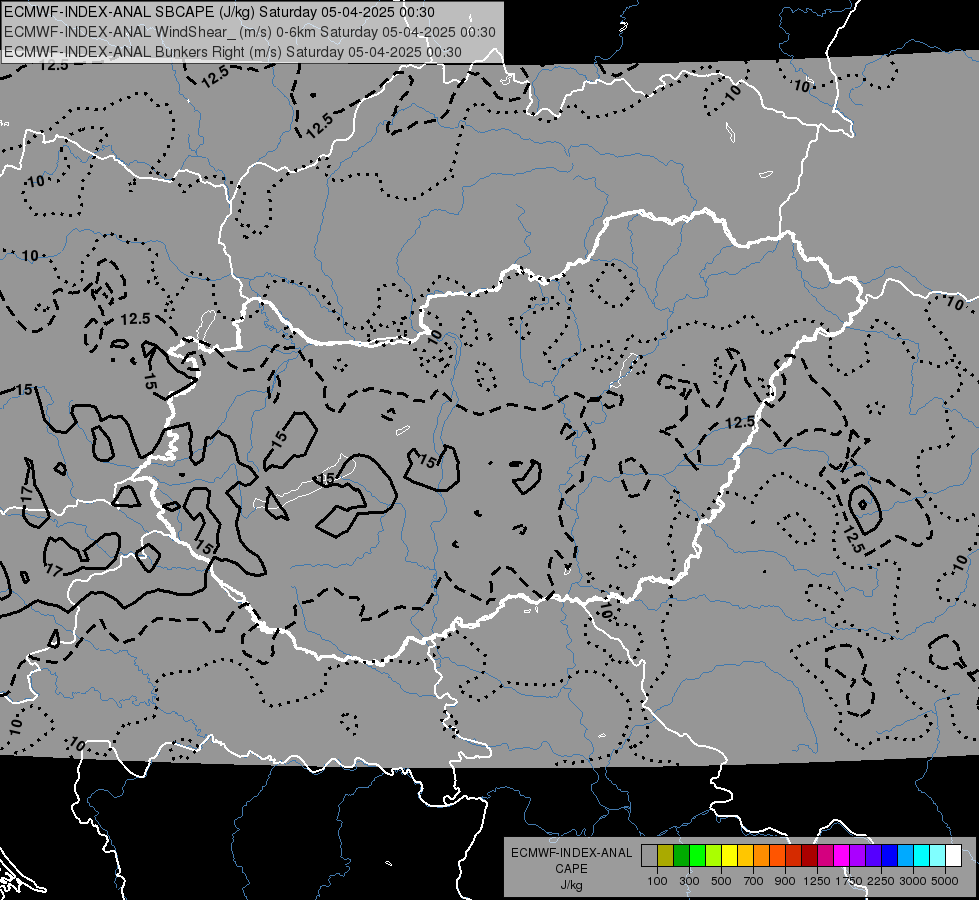Pick the lime yellow-green legend swatch

click(x=714, y=855)
